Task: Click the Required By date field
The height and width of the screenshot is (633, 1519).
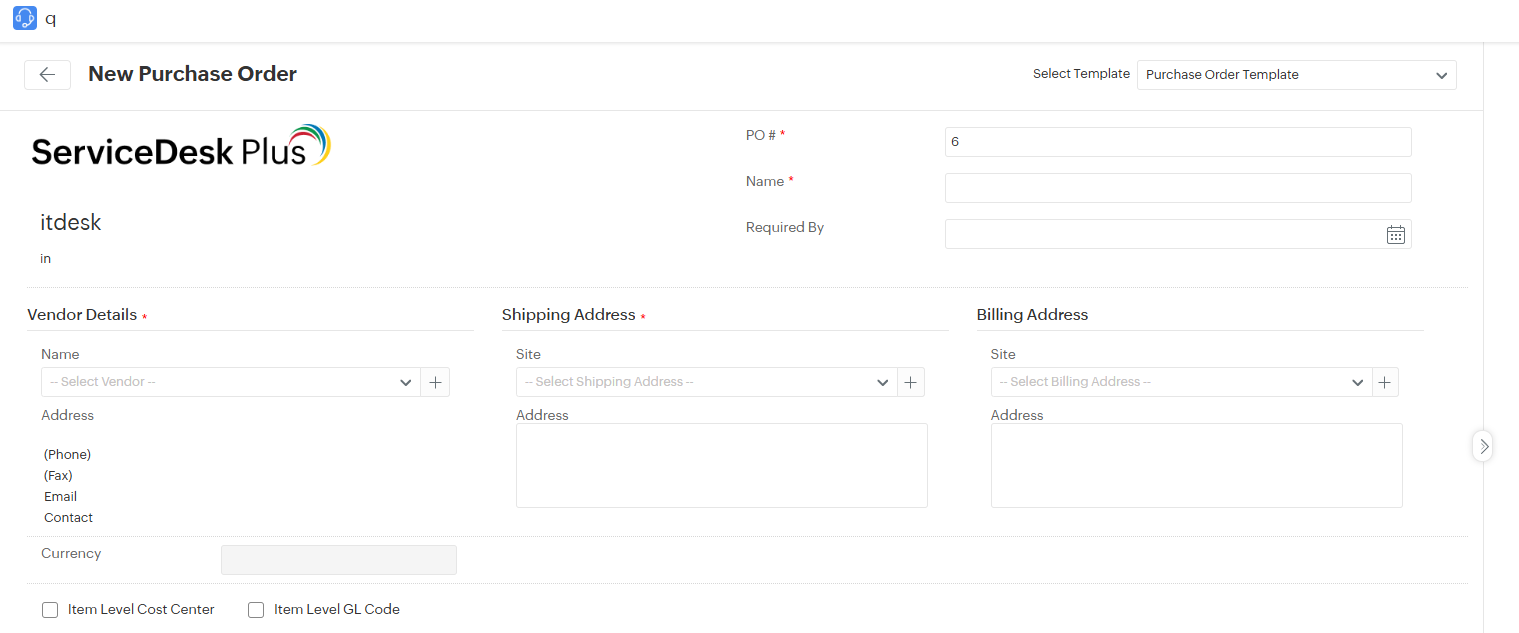Action: (1160, 235)
